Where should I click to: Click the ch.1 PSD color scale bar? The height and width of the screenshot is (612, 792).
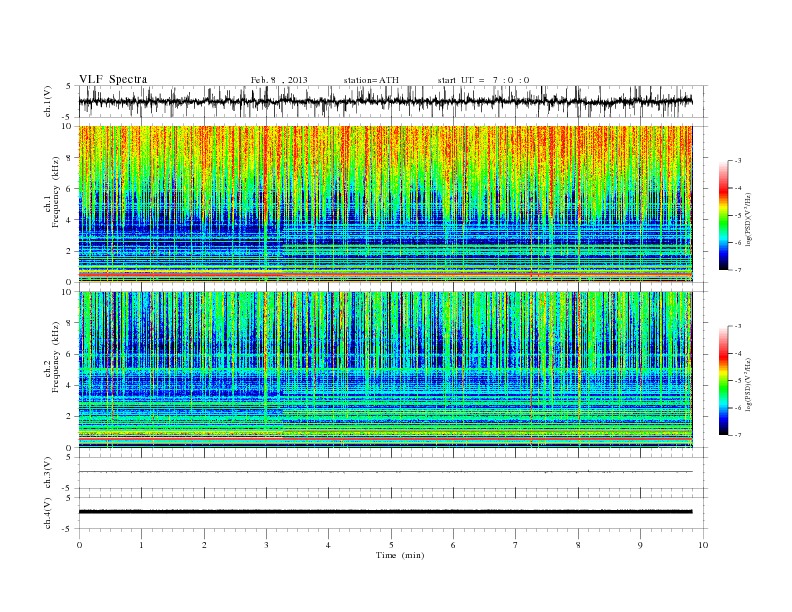tap(723, 215)
